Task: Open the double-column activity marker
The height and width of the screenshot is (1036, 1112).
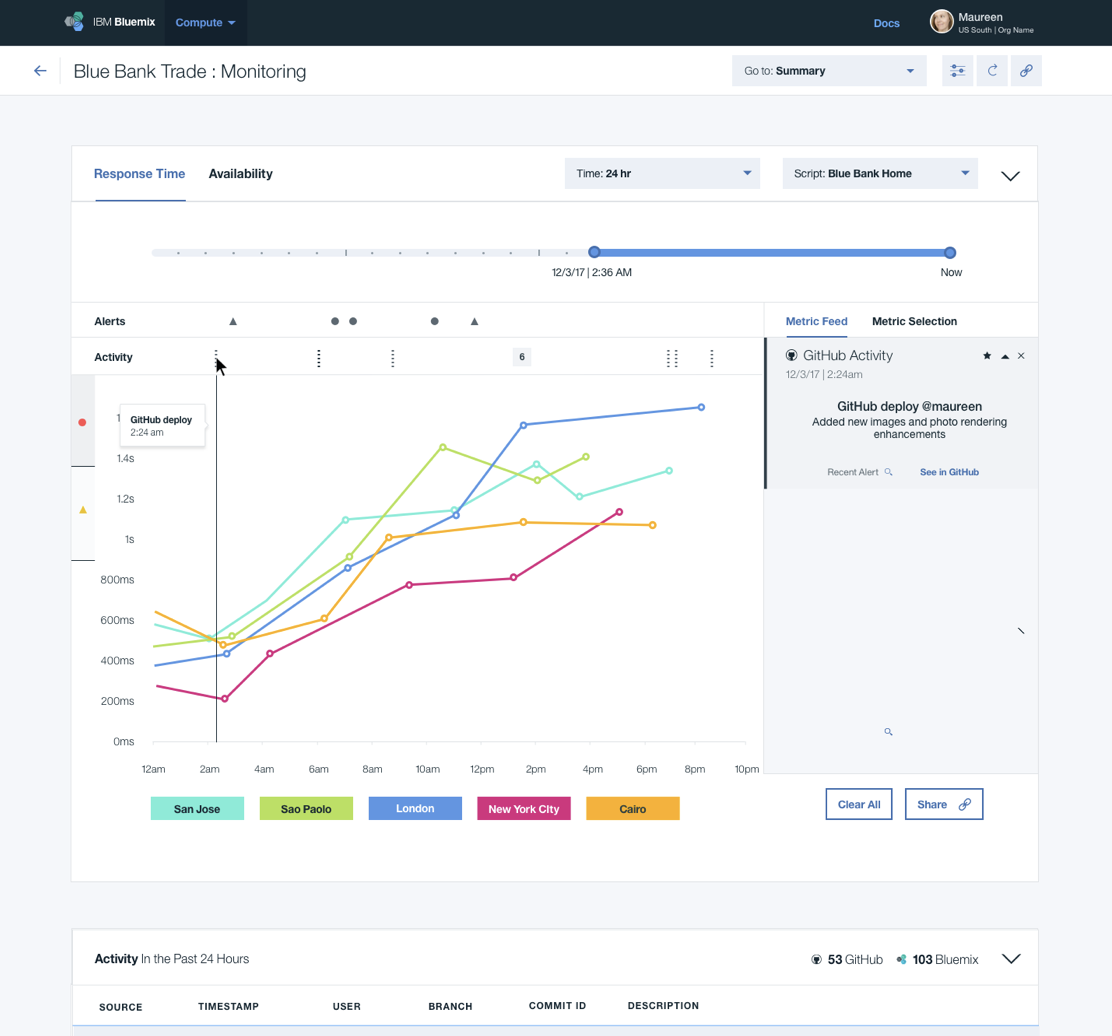Action: pos(672,358)
